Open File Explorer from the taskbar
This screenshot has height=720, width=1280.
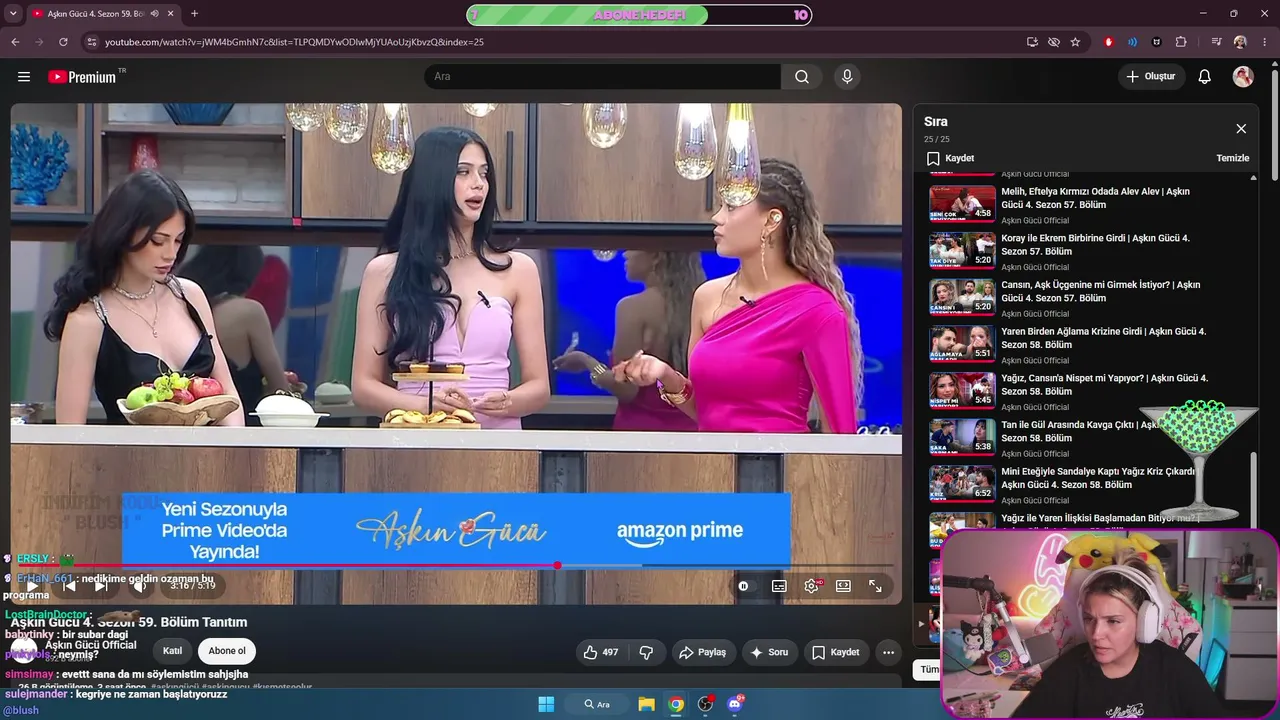point(647,704)
